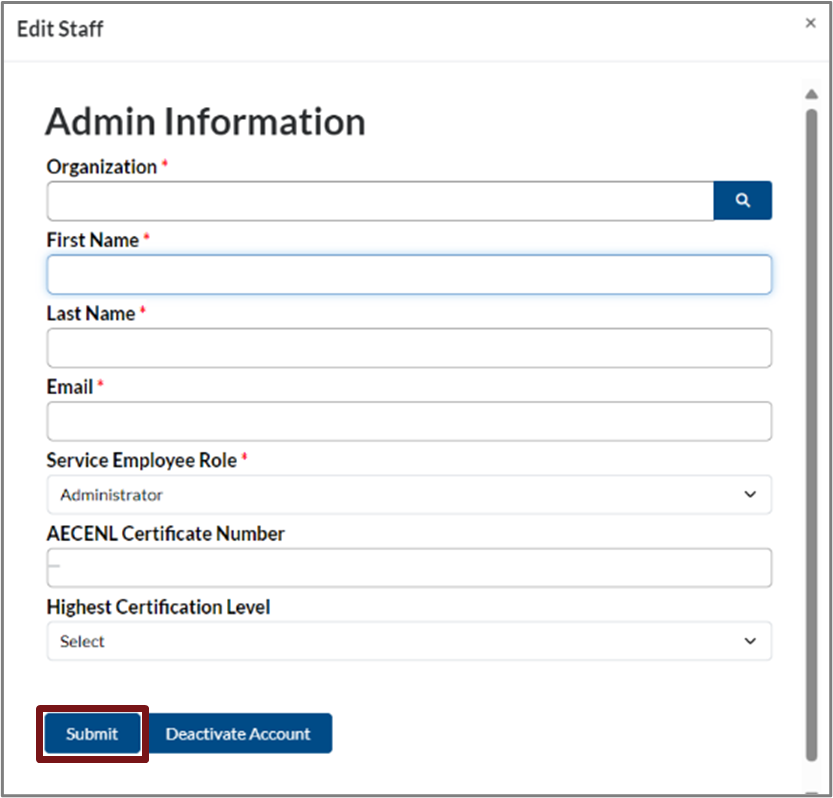Open the Highest Certification Level dropdown
The height and width of the screenshot is (798, 833).
click(x=409, y=641)
